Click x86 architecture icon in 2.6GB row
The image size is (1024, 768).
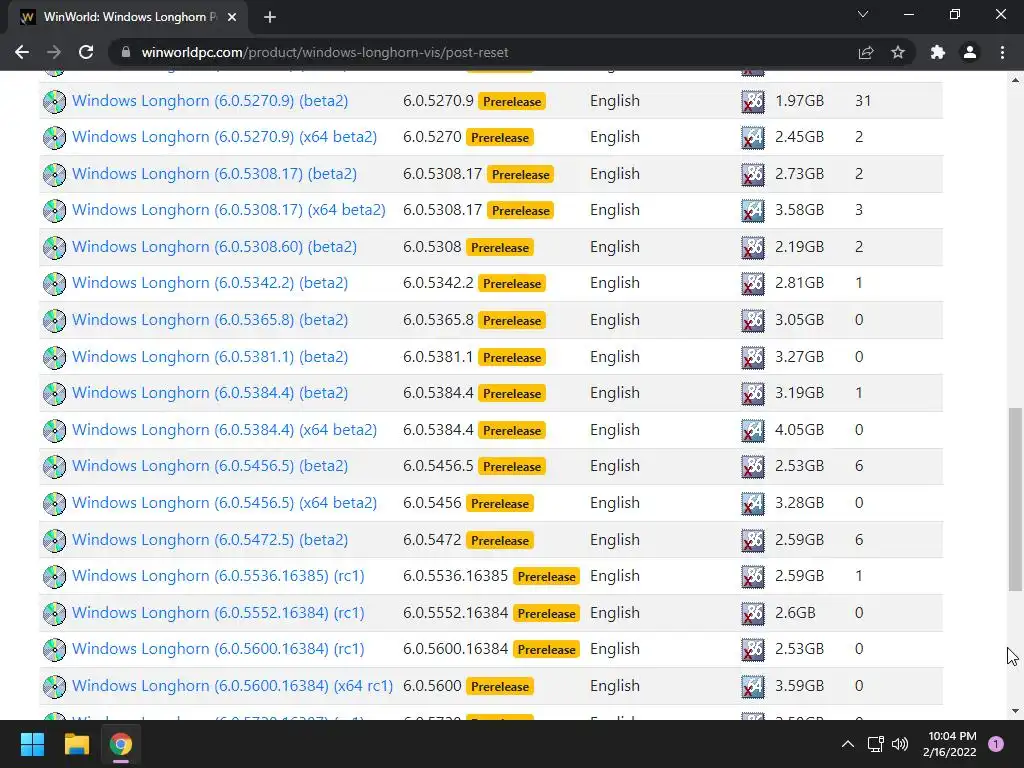[753, 613]
